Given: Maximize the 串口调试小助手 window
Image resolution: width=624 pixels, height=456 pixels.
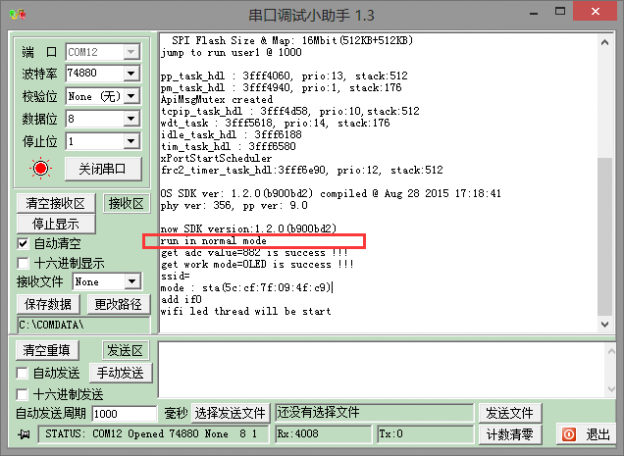Looking at the screenshot, I should point(560,12).
